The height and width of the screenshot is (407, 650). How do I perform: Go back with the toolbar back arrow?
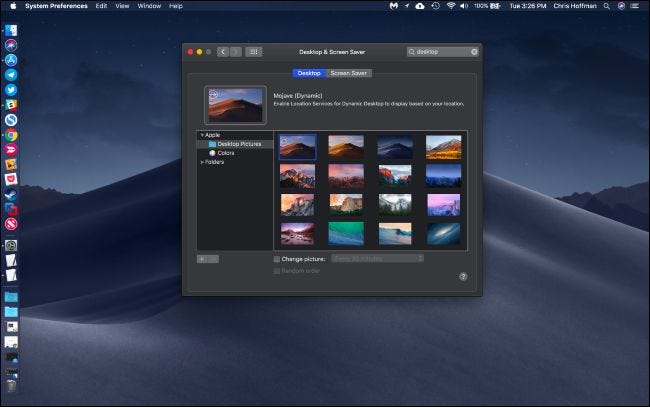[x=222, y=51]
